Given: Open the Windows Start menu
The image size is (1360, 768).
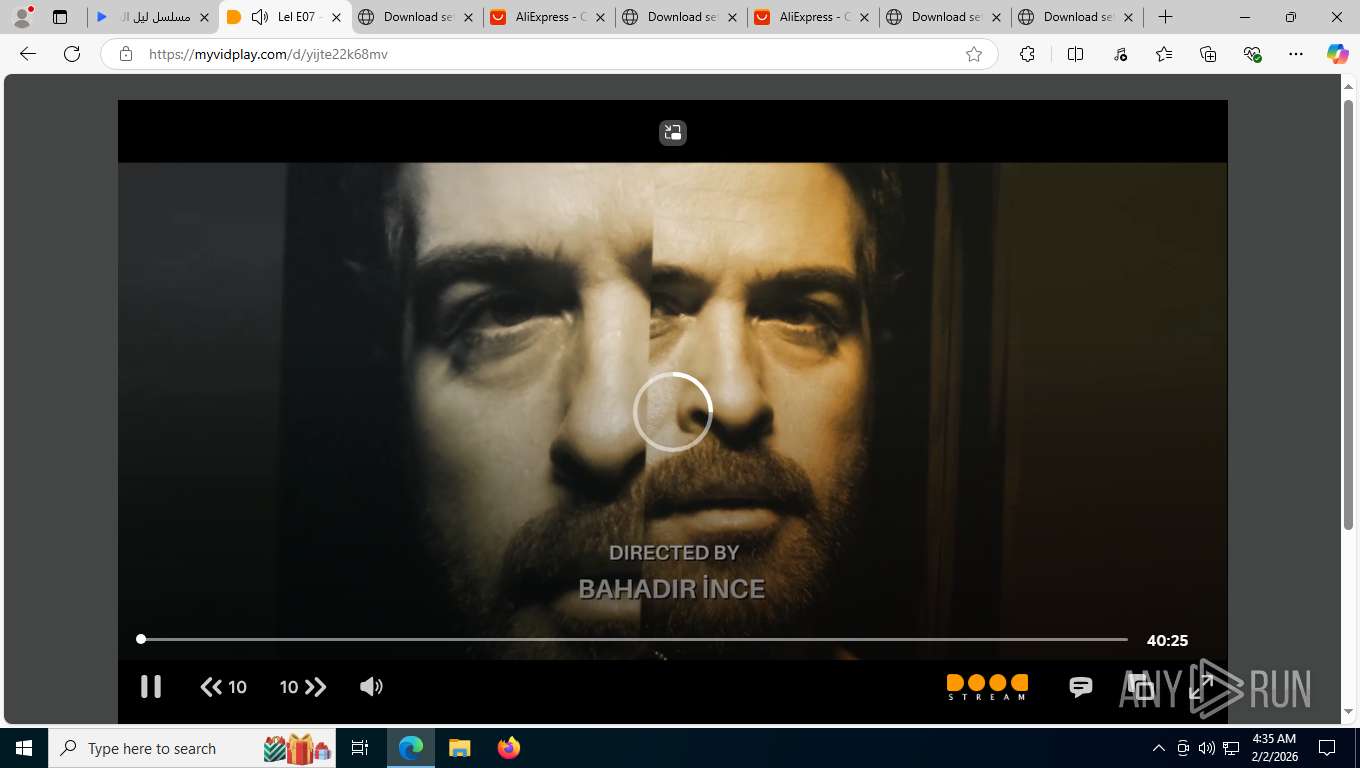Looking at the screenshot, I should pos(24,748).
